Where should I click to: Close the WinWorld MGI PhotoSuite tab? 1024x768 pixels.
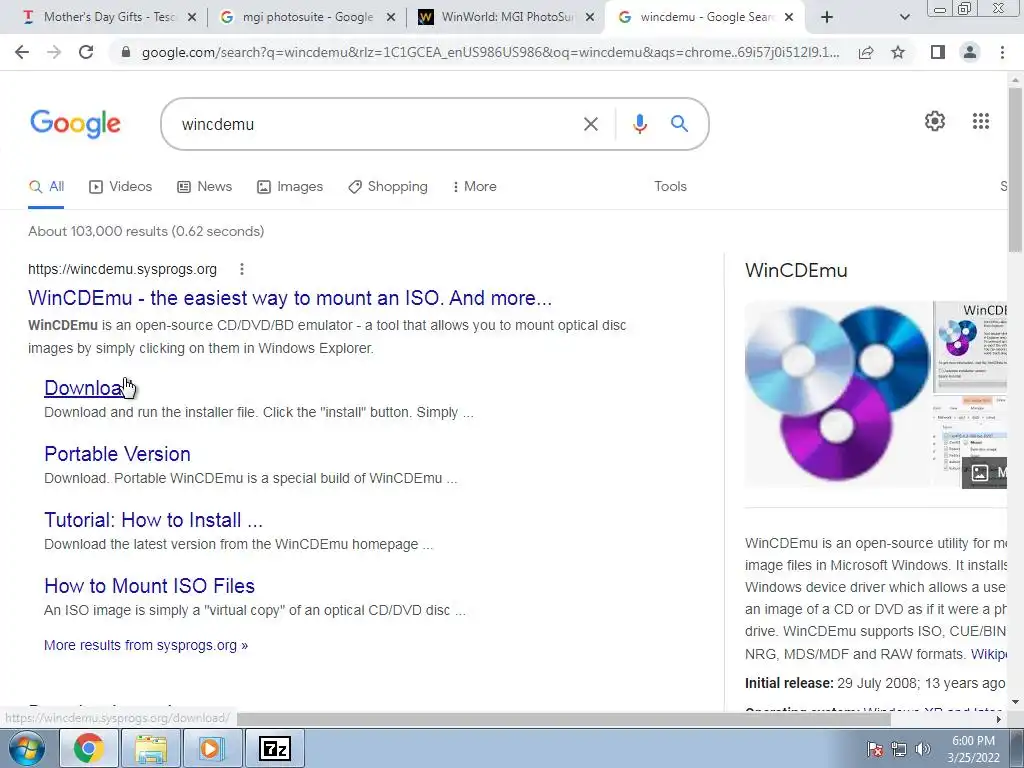(590, 17)
